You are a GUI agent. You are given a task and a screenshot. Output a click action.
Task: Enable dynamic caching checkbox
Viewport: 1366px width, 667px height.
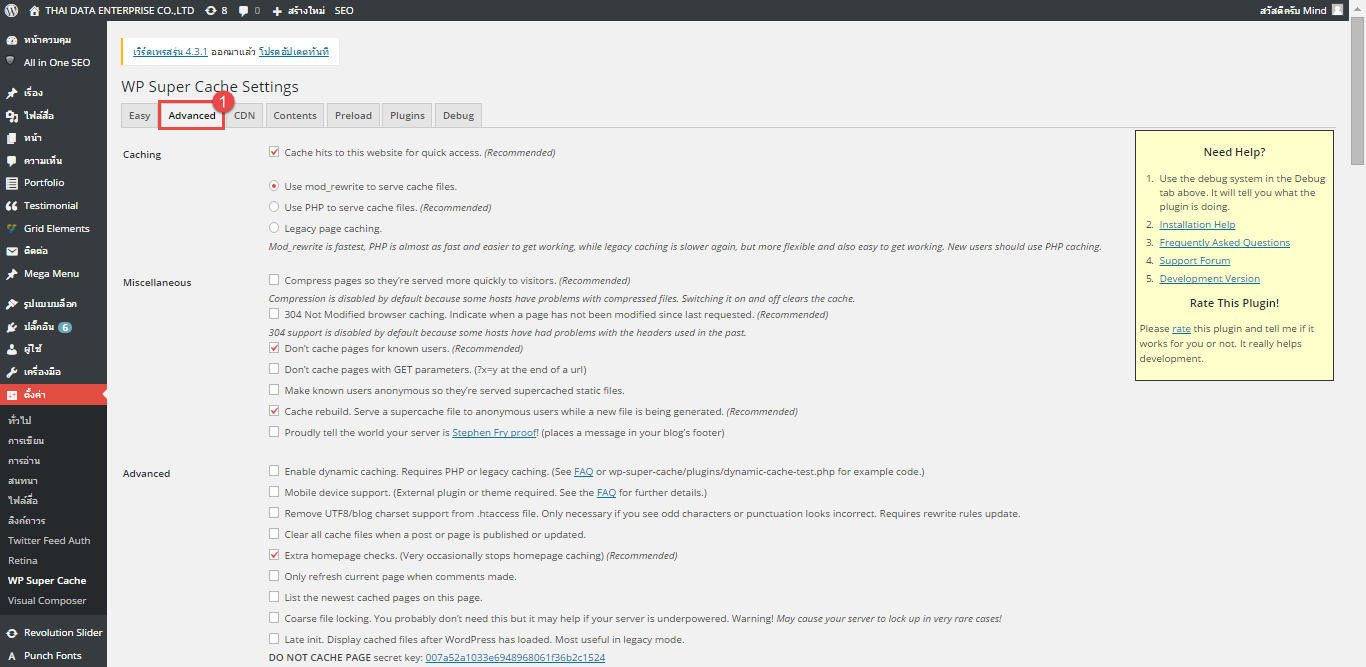point(274,471)
